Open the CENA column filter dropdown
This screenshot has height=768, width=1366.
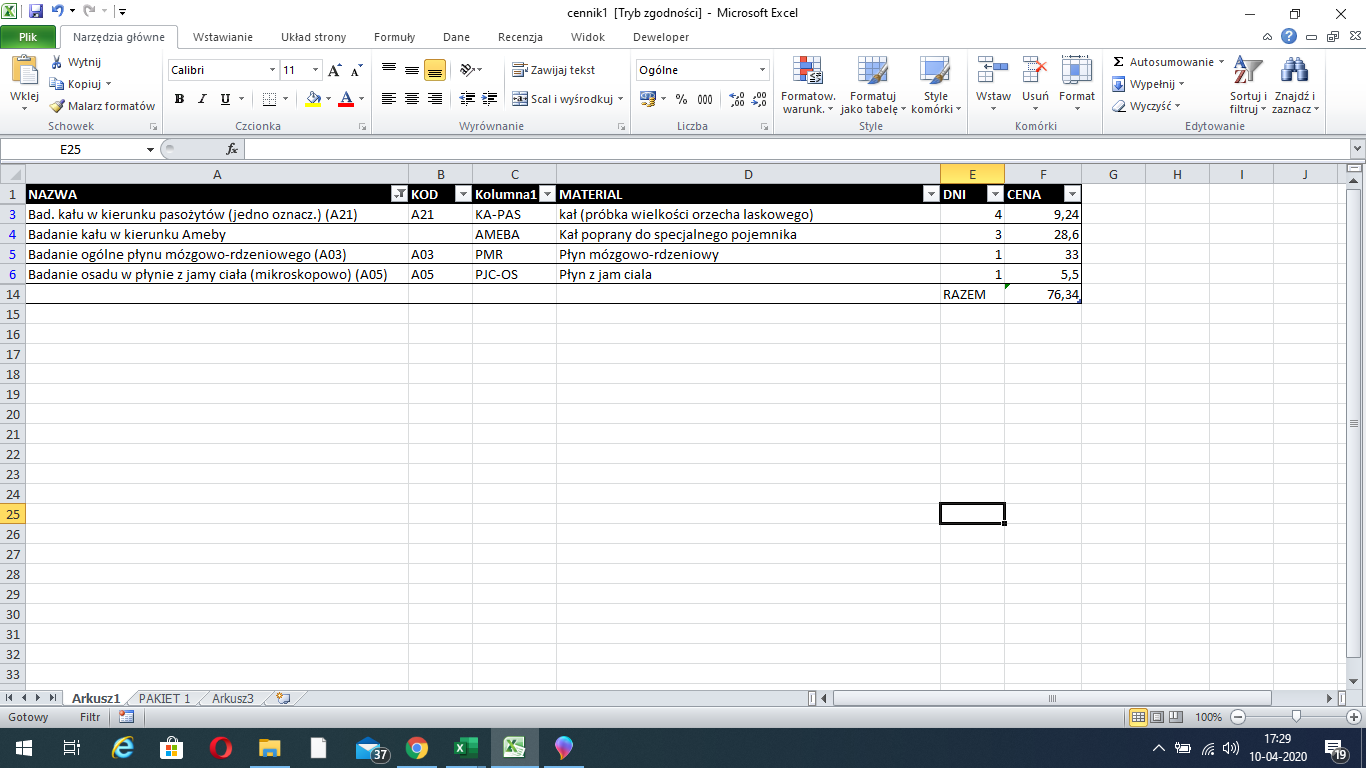[x=1072, y=195]
